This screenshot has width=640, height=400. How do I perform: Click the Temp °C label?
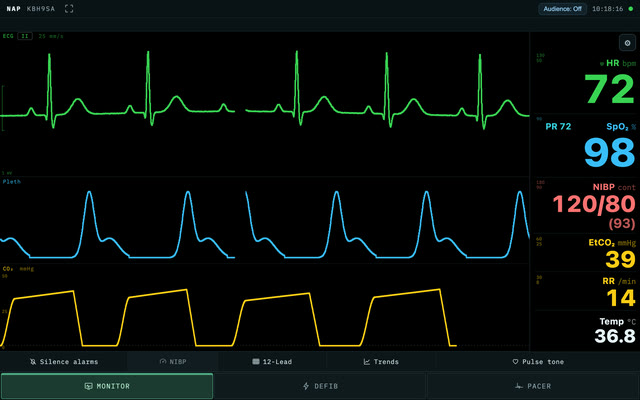tap(618, 322)
